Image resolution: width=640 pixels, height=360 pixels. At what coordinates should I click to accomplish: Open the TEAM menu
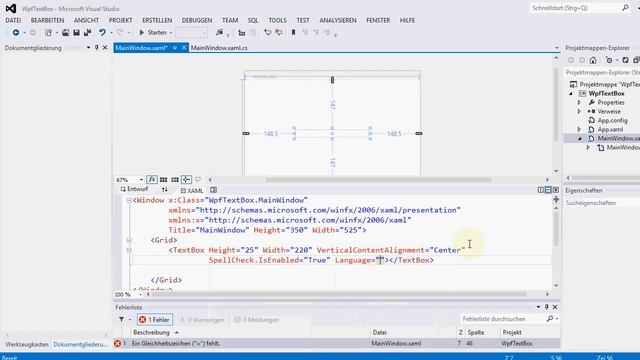click(x=230, y=20)
